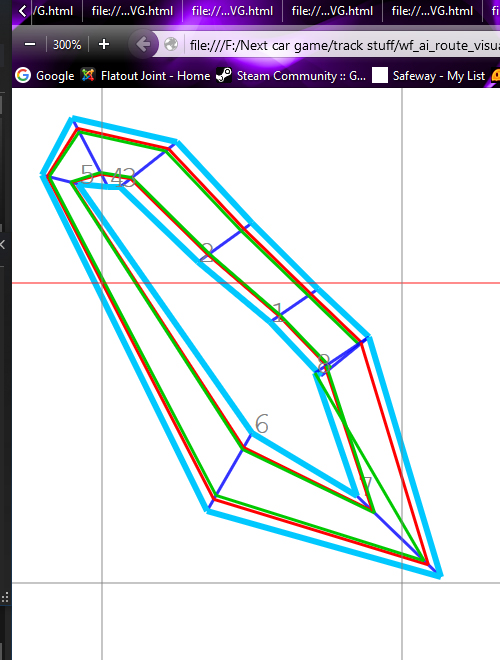This screenshot has width=500, height=660.
Task: Go back with the browser back arrow
Action: (x=143, y=44)
